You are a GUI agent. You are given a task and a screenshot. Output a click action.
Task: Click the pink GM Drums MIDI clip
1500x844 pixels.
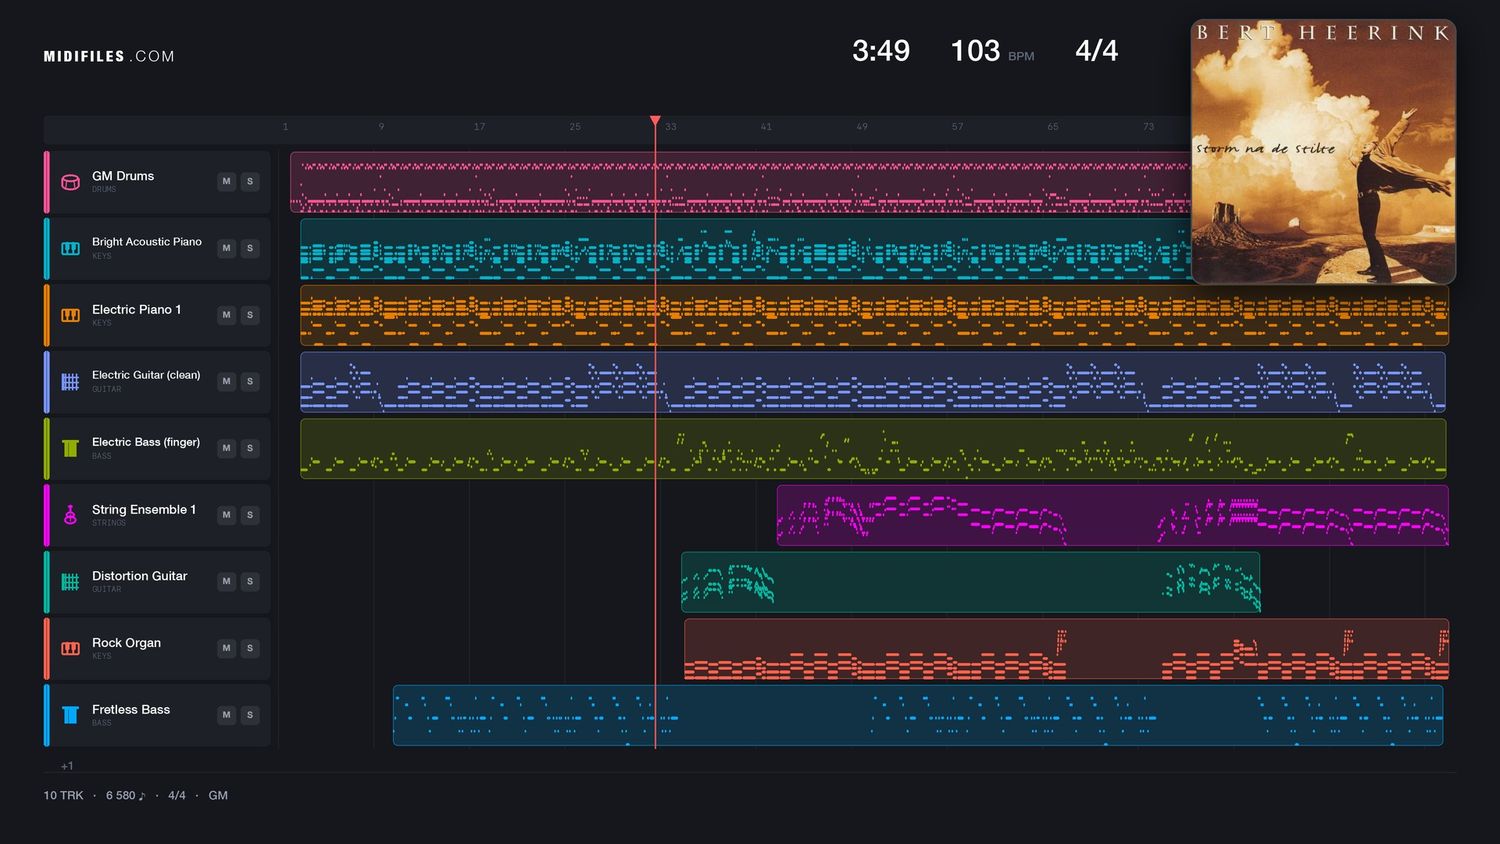pyautogui.click(x=740, y=182)
